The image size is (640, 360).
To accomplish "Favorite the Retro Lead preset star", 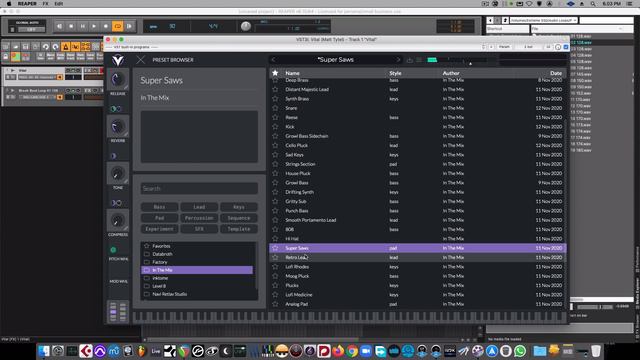I will tap(275, 258).
